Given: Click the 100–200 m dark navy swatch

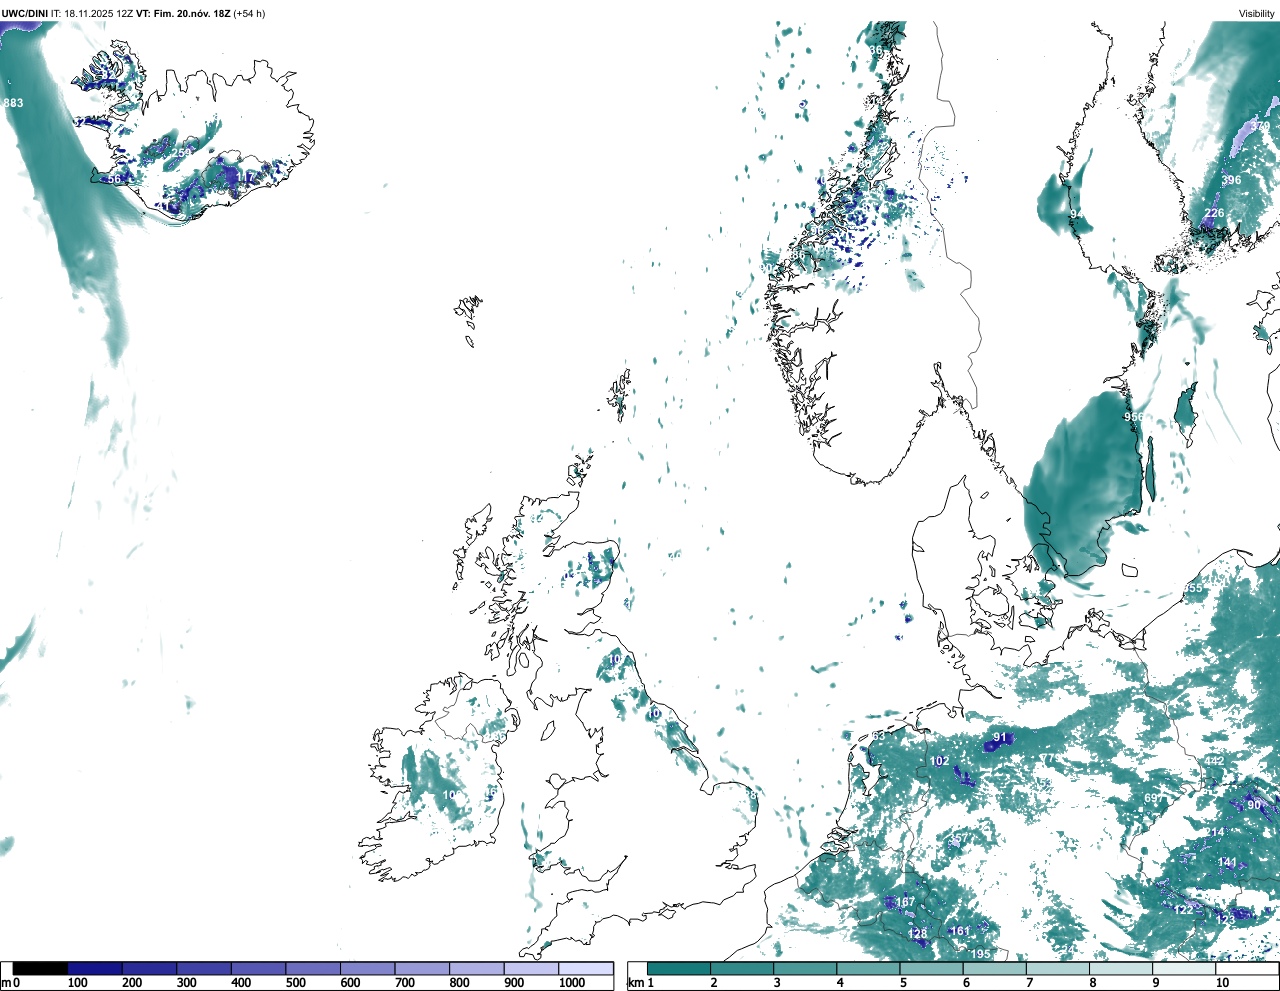Looking at the screenshot, I should (x=95, y=968).
